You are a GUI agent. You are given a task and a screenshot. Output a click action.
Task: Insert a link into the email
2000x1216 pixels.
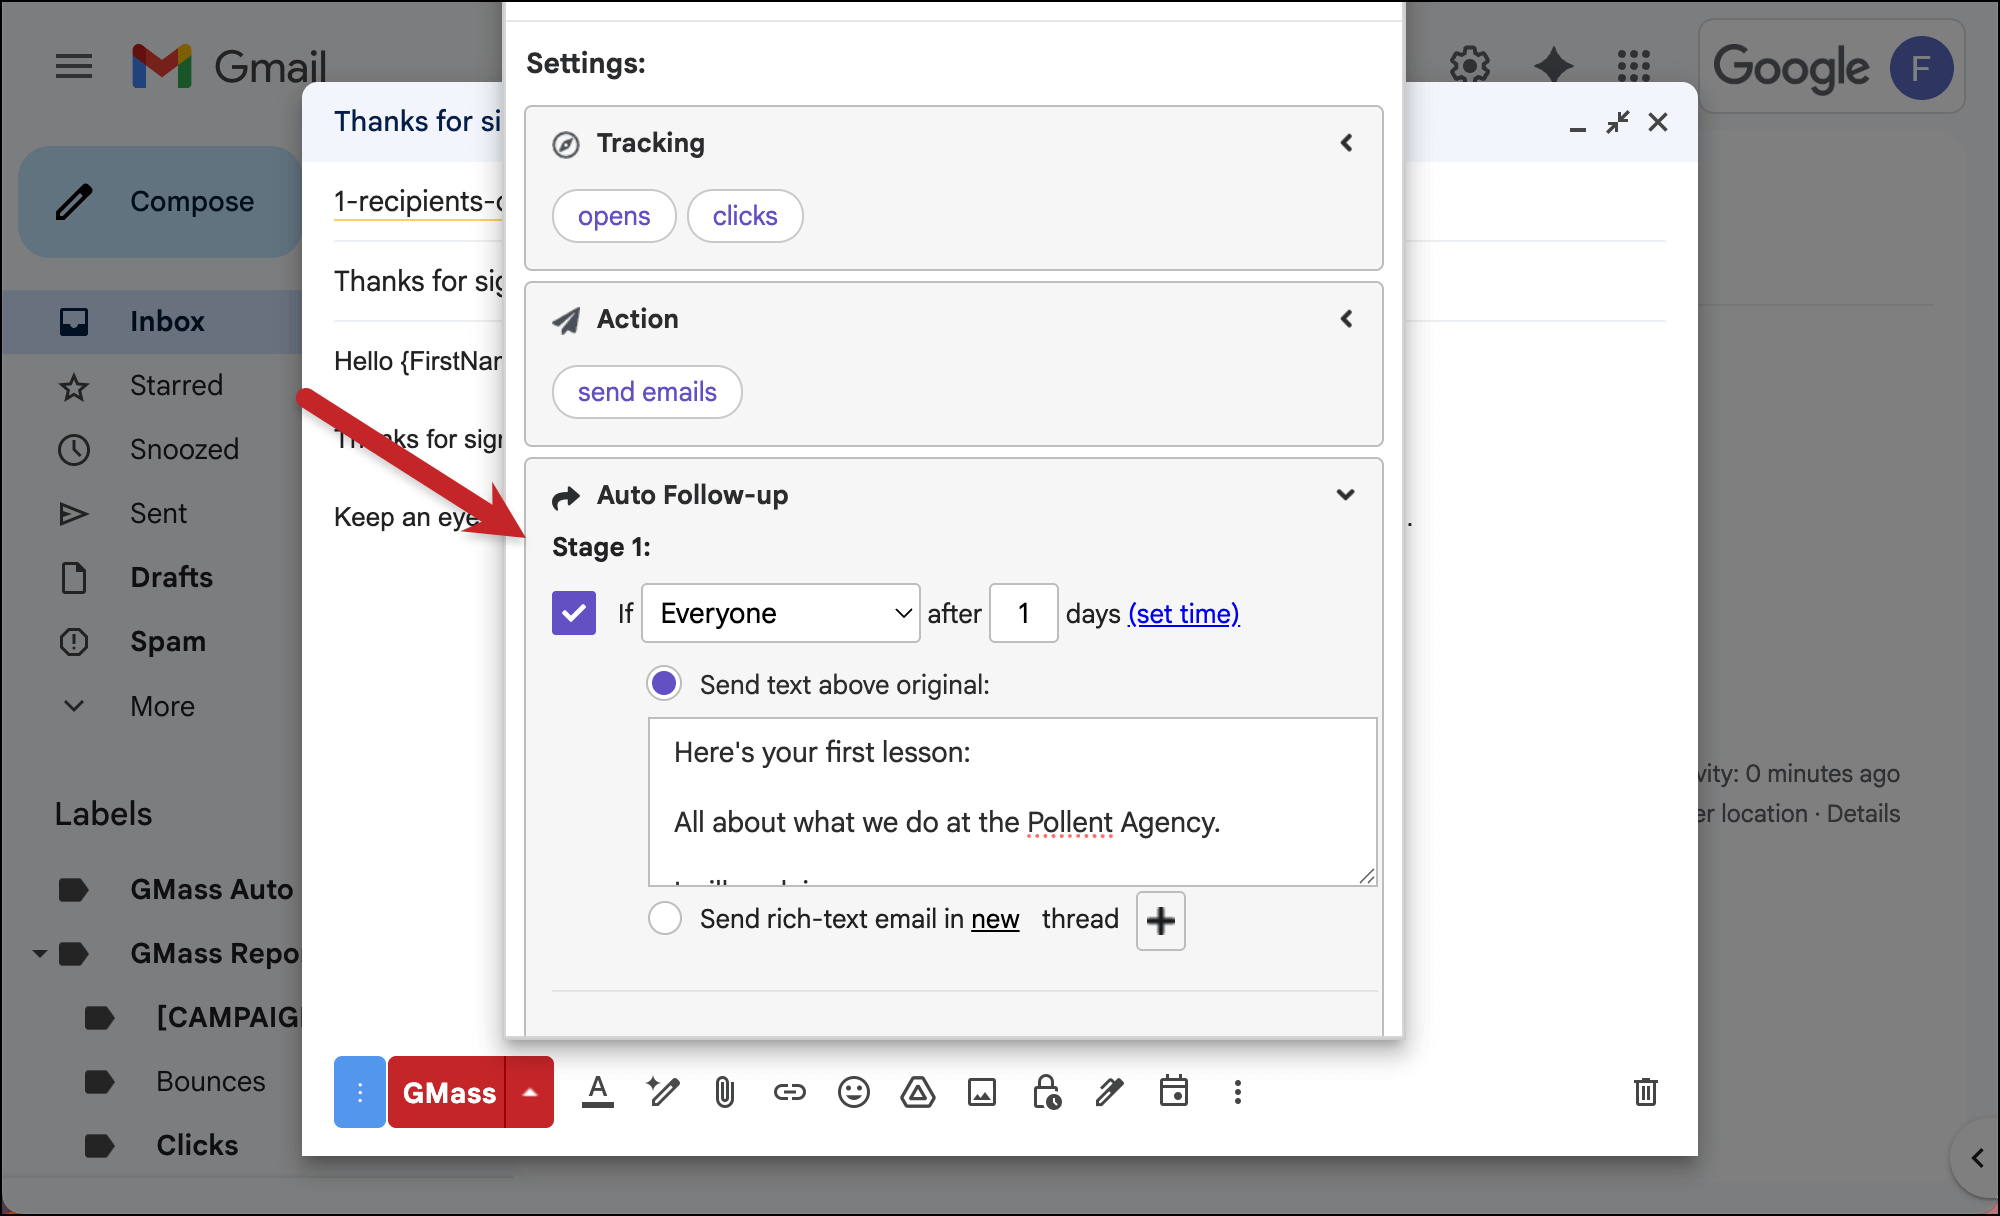[x=789, y=1092]
